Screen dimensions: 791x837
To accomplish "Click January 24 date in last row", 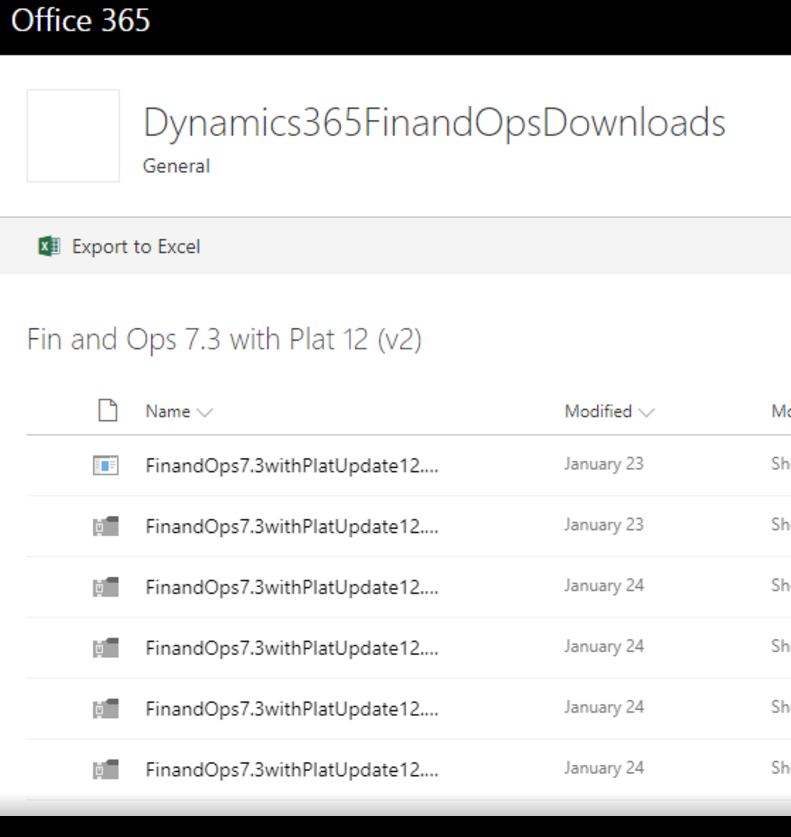I will coord(604,768).
